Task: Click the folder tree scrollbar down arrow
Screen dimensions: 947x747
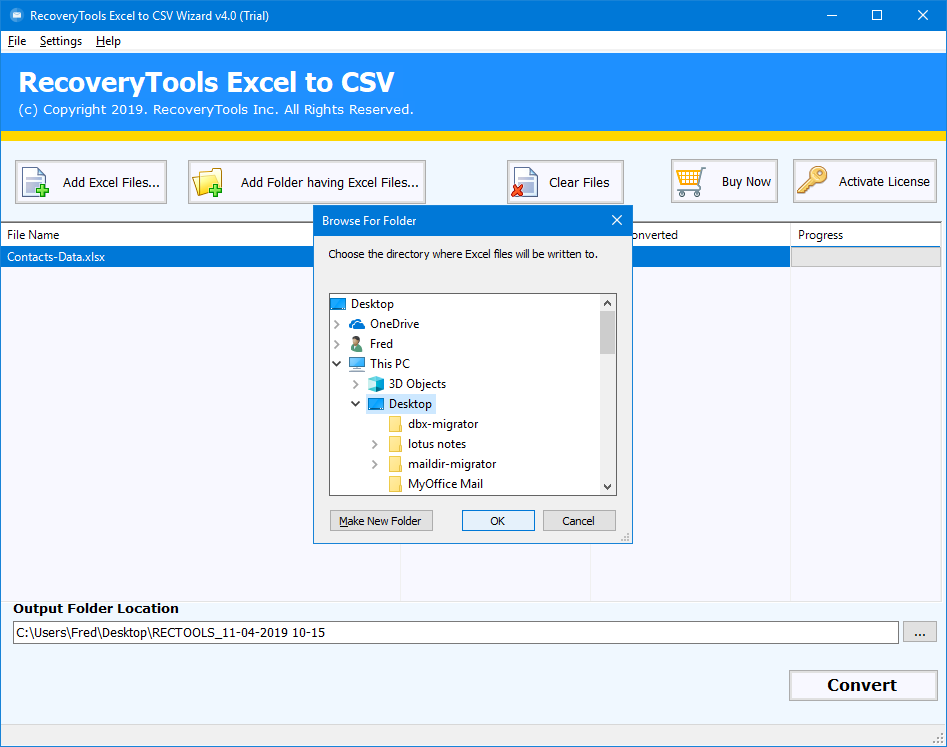Action: [608, 487]
